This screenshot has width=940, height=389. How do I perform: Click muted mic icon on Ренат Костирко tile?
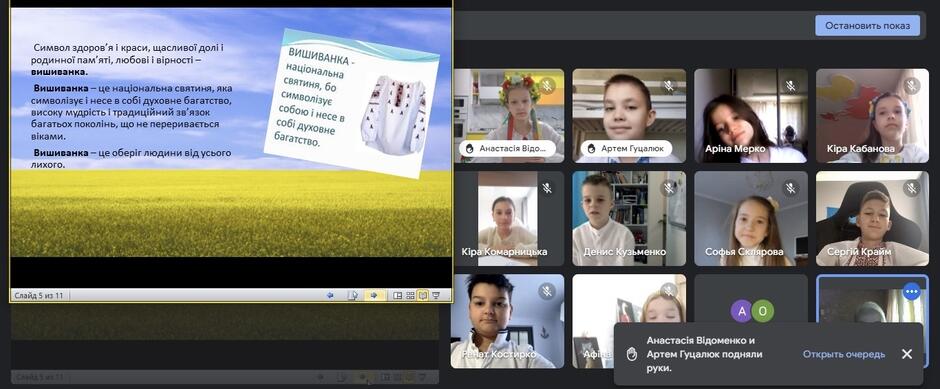pyautogui.click(x=547, y=291)
